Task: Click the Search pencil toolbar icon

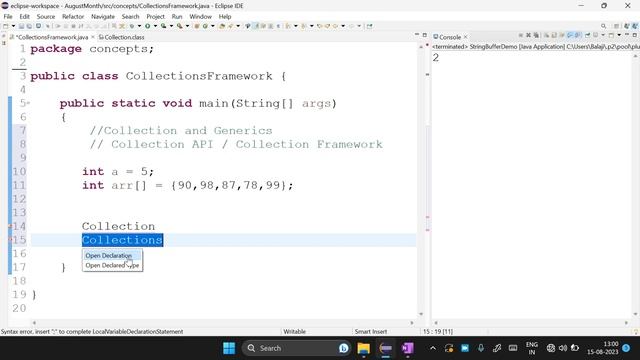Action: [230, 26]
